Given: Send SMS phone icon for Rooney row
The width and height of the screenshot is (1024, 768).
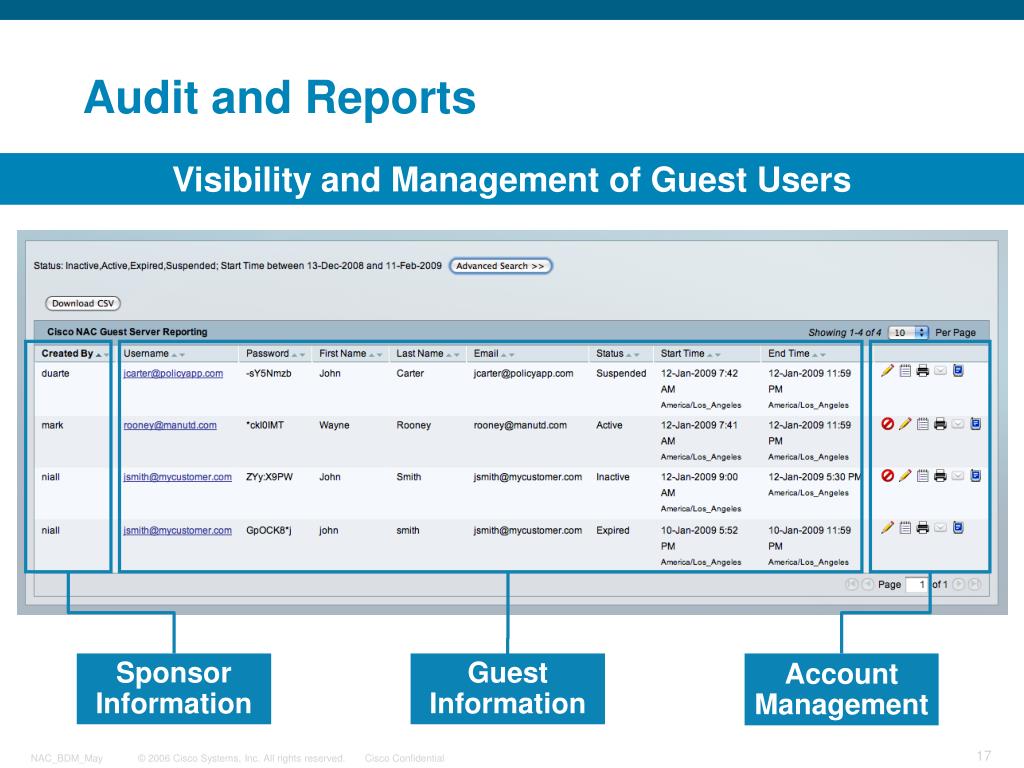Looking at the screenshot, I should [976, 424].
